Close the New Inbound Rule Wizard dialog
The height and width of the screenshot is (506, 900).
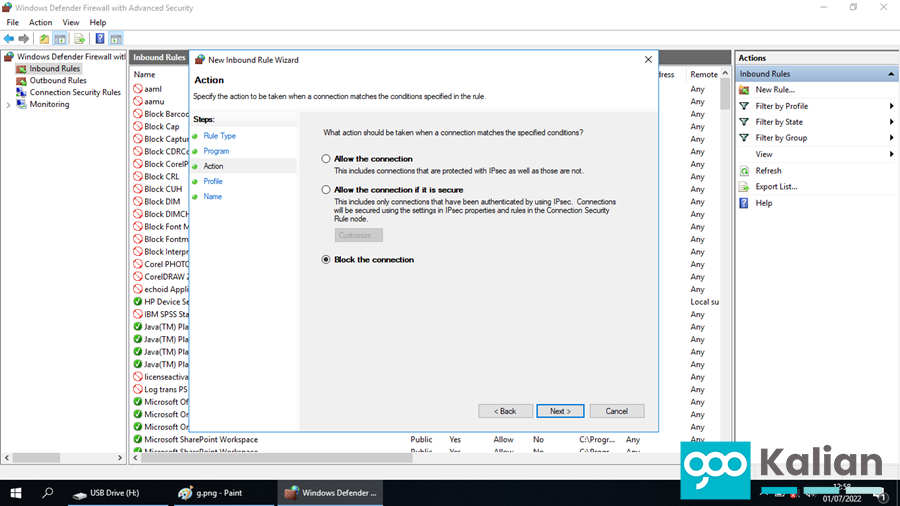pyautogui.click(x=648, y=60)
